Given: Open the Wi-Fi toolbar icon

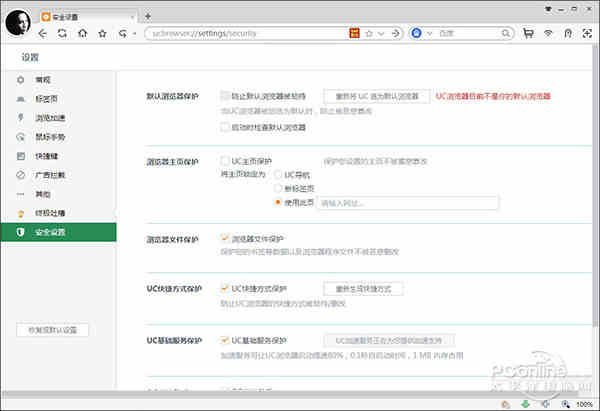Looking at the screenshot, I should (548, 34).
